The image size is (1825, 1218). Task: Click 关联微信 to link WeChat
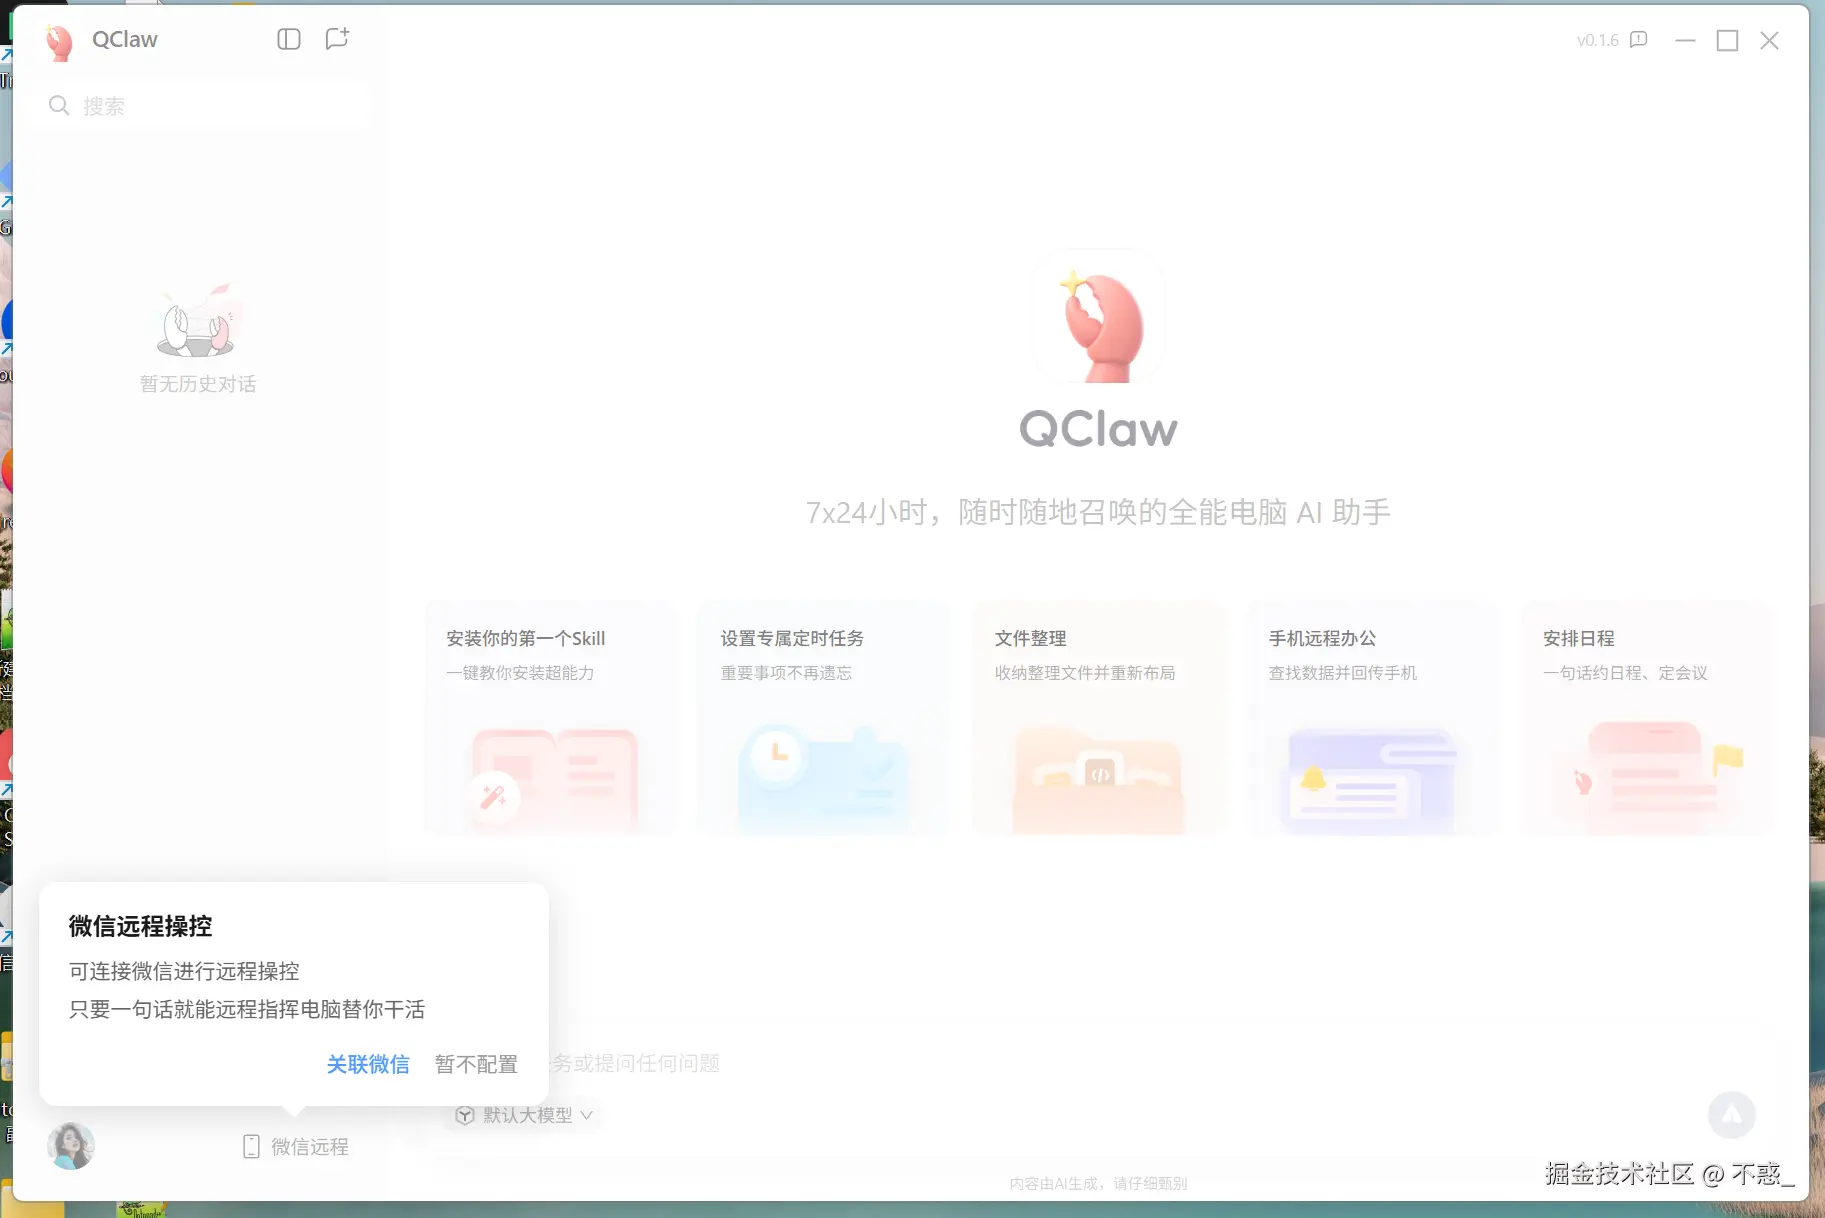coord(368,1064)
